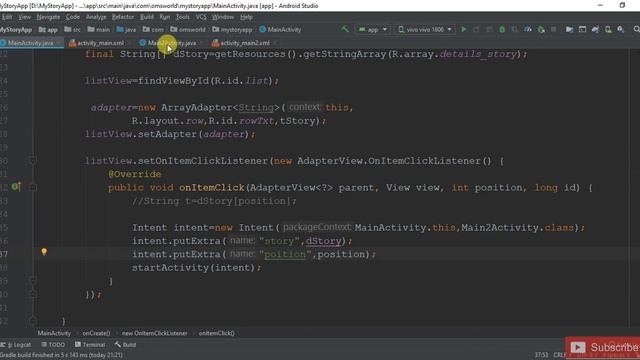Image resolution: width=640 pixels, height=360 pixels.
Task: Click the YouTube Subscribe button
Action: pyautogui.click(x=603, y=347)
